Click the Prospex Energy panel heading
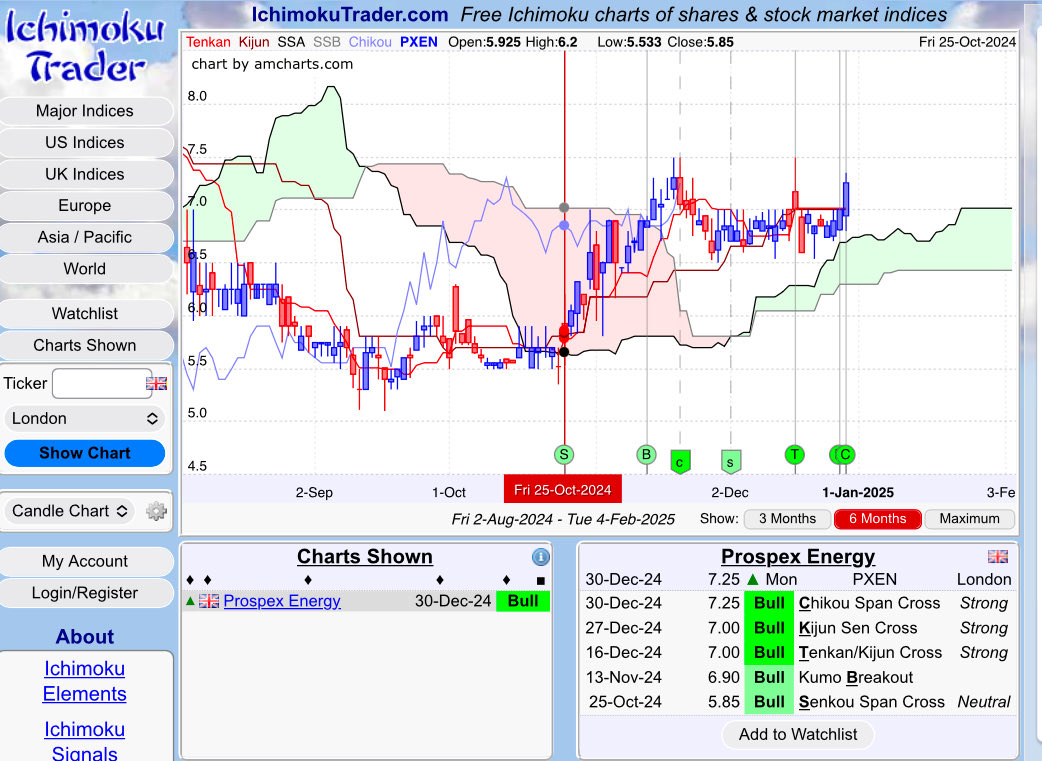 tap(797, 556)
